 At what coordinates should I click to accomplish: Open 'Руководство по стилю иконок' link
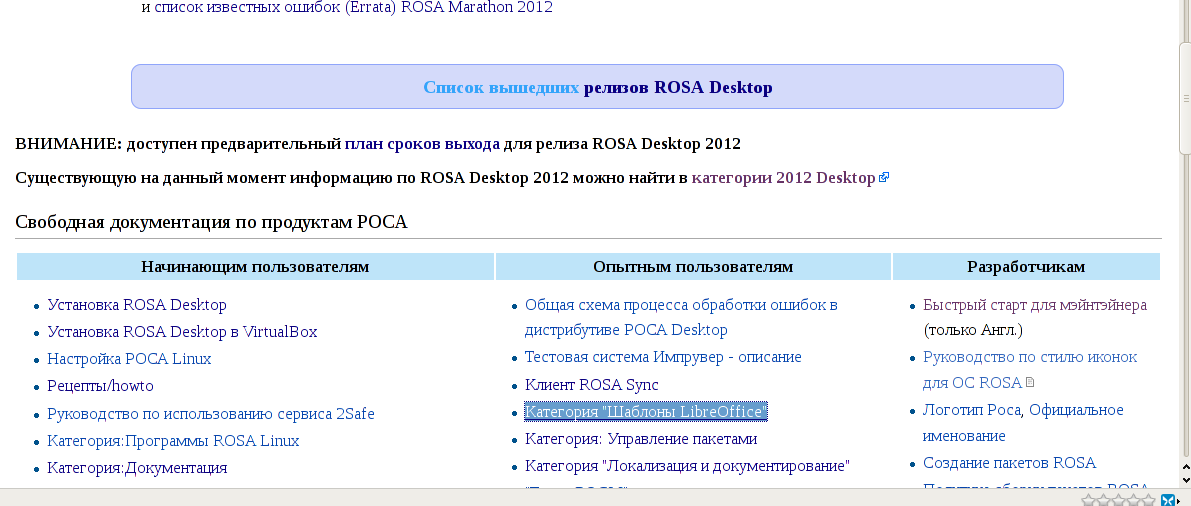[x=1030, y=369]
